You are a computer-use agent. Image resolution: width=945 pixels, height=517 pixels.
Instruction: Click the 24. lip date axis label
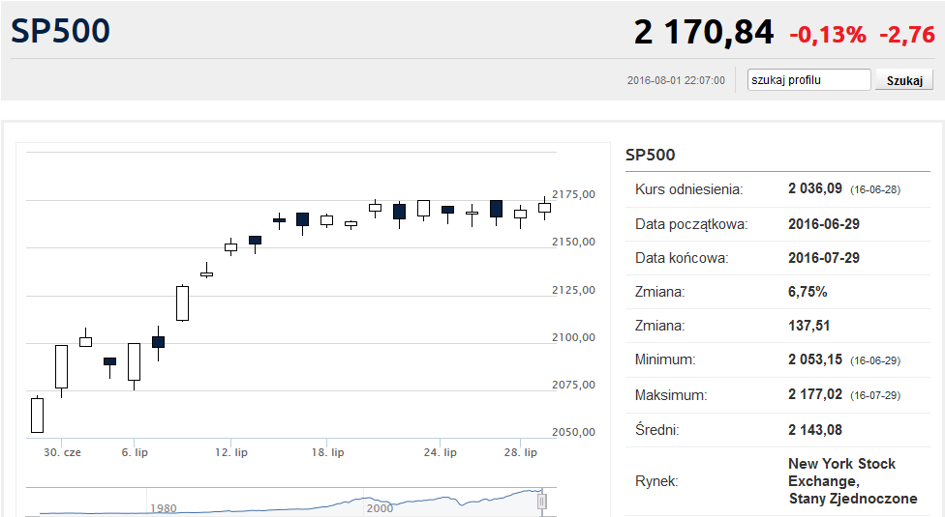(440, 452)
